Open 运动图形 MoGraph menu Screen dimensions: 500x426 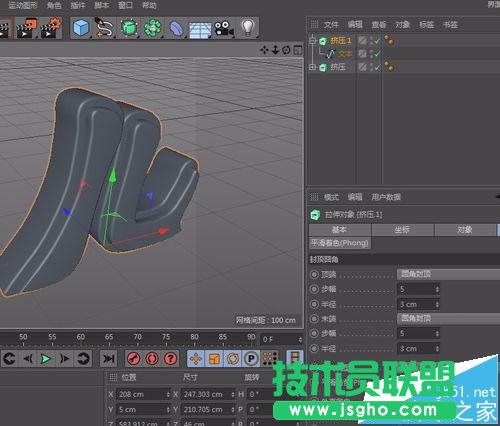tap(23, 5)
